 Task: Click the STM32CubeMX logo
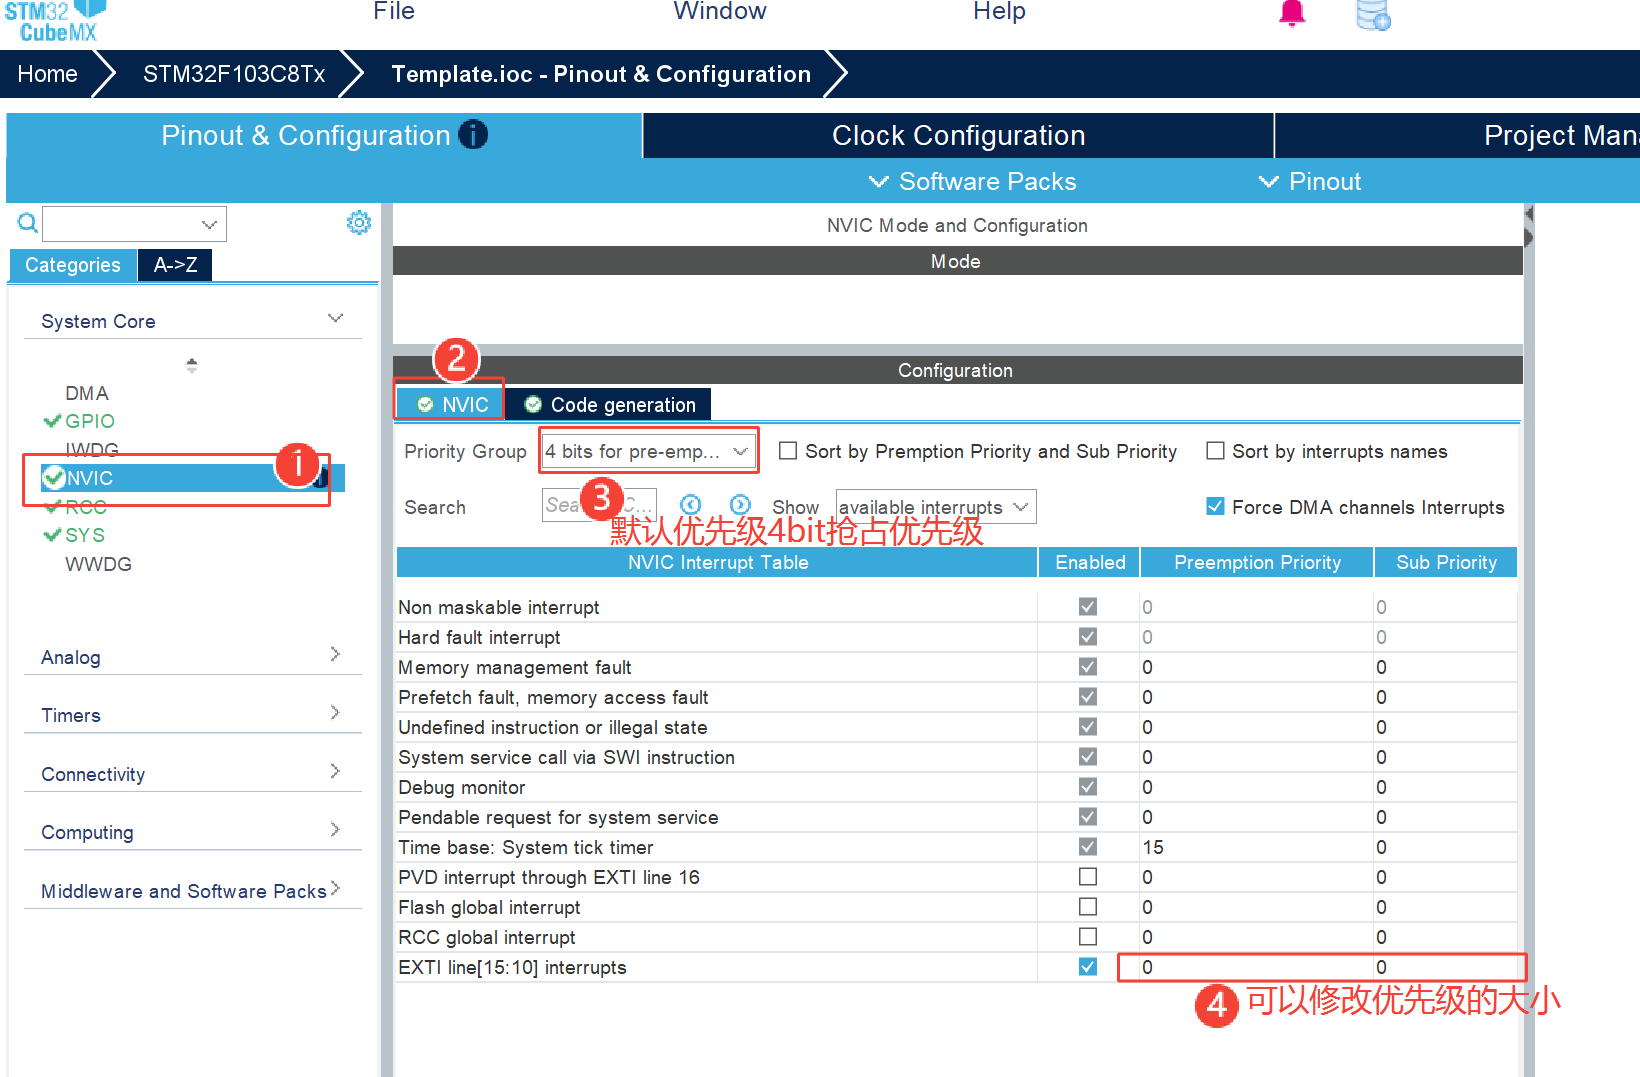point(55,21)
